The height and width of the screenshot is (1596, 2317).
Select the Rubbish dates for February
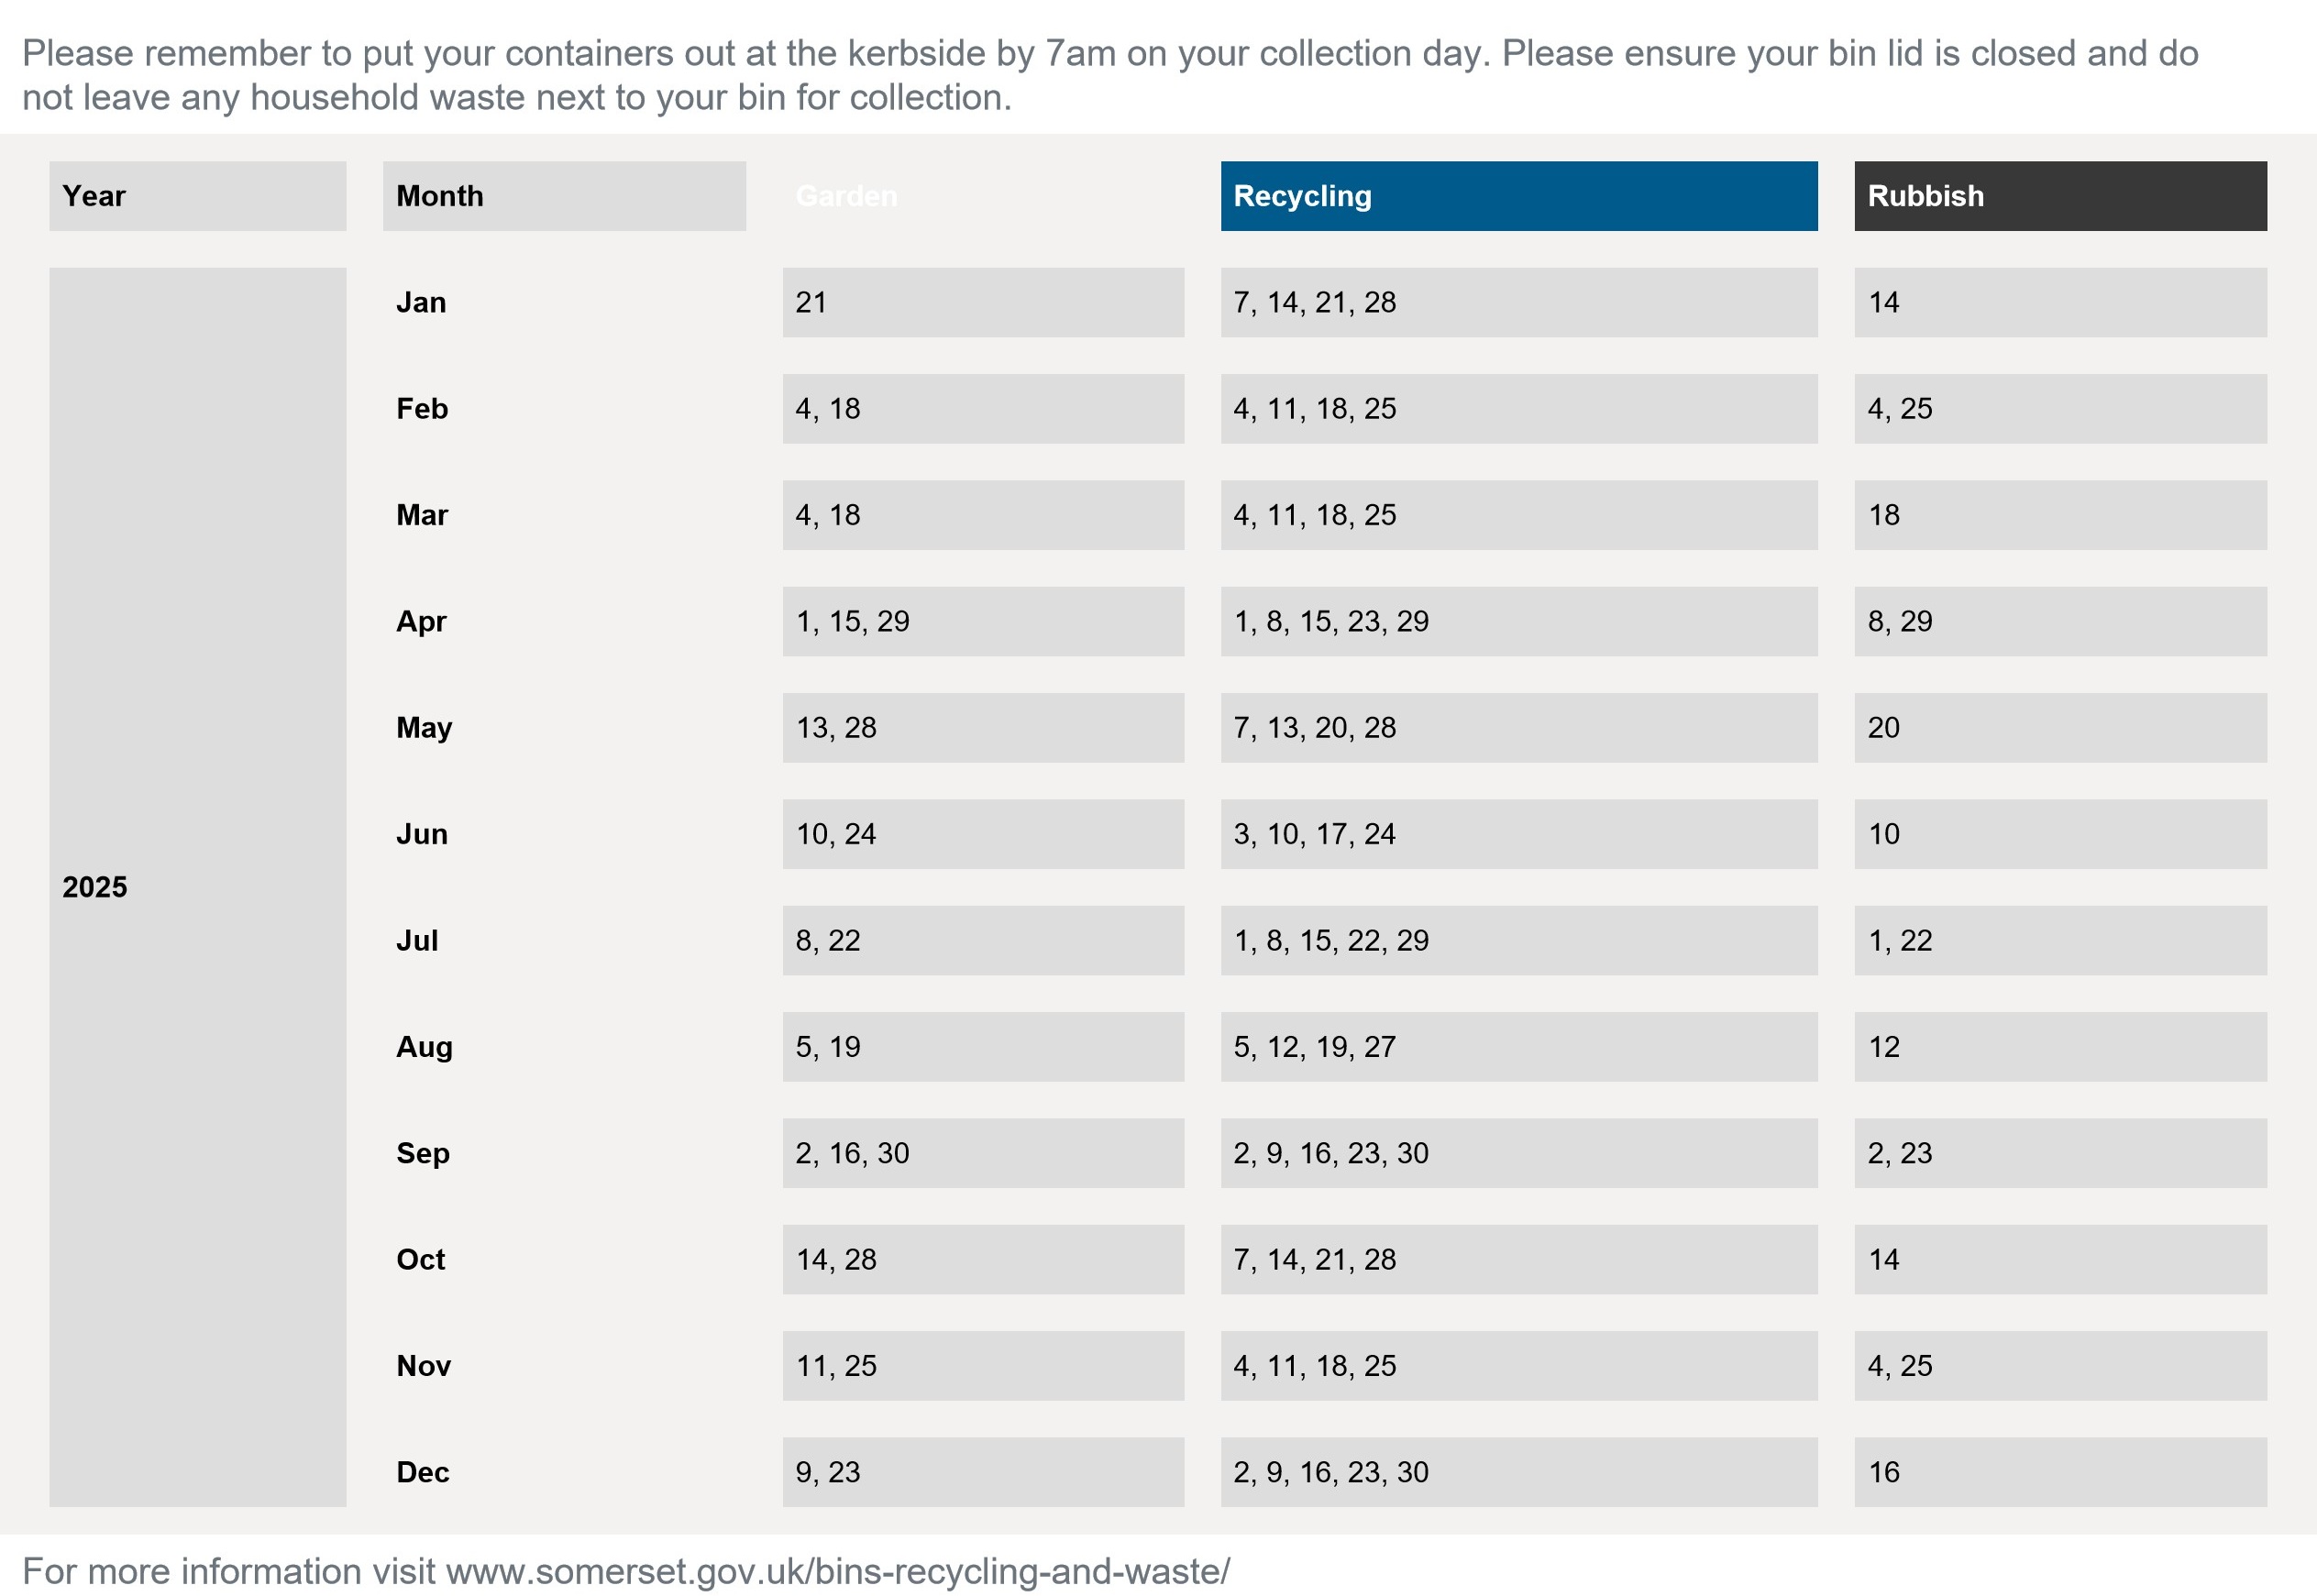[x=2059, y=408]
